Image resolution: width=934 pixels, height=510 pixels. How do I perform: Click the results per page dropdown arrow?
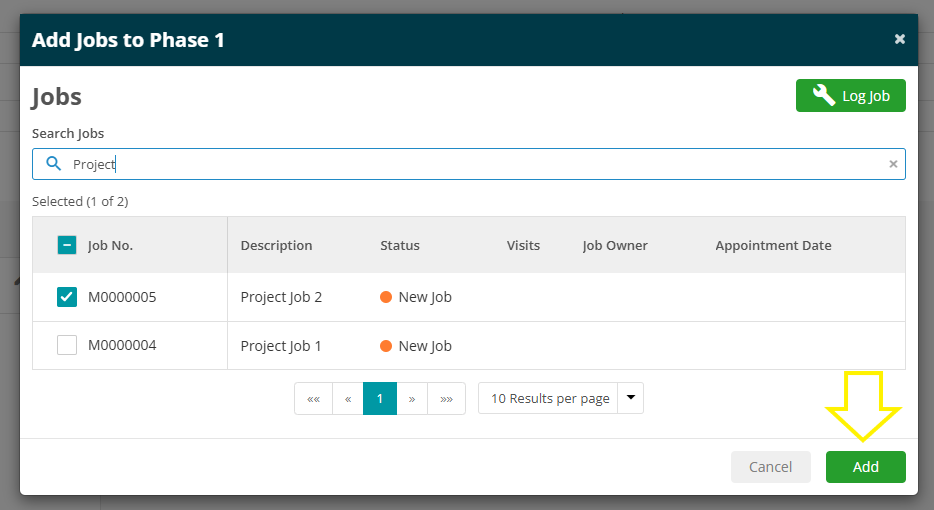click(631, 398)
